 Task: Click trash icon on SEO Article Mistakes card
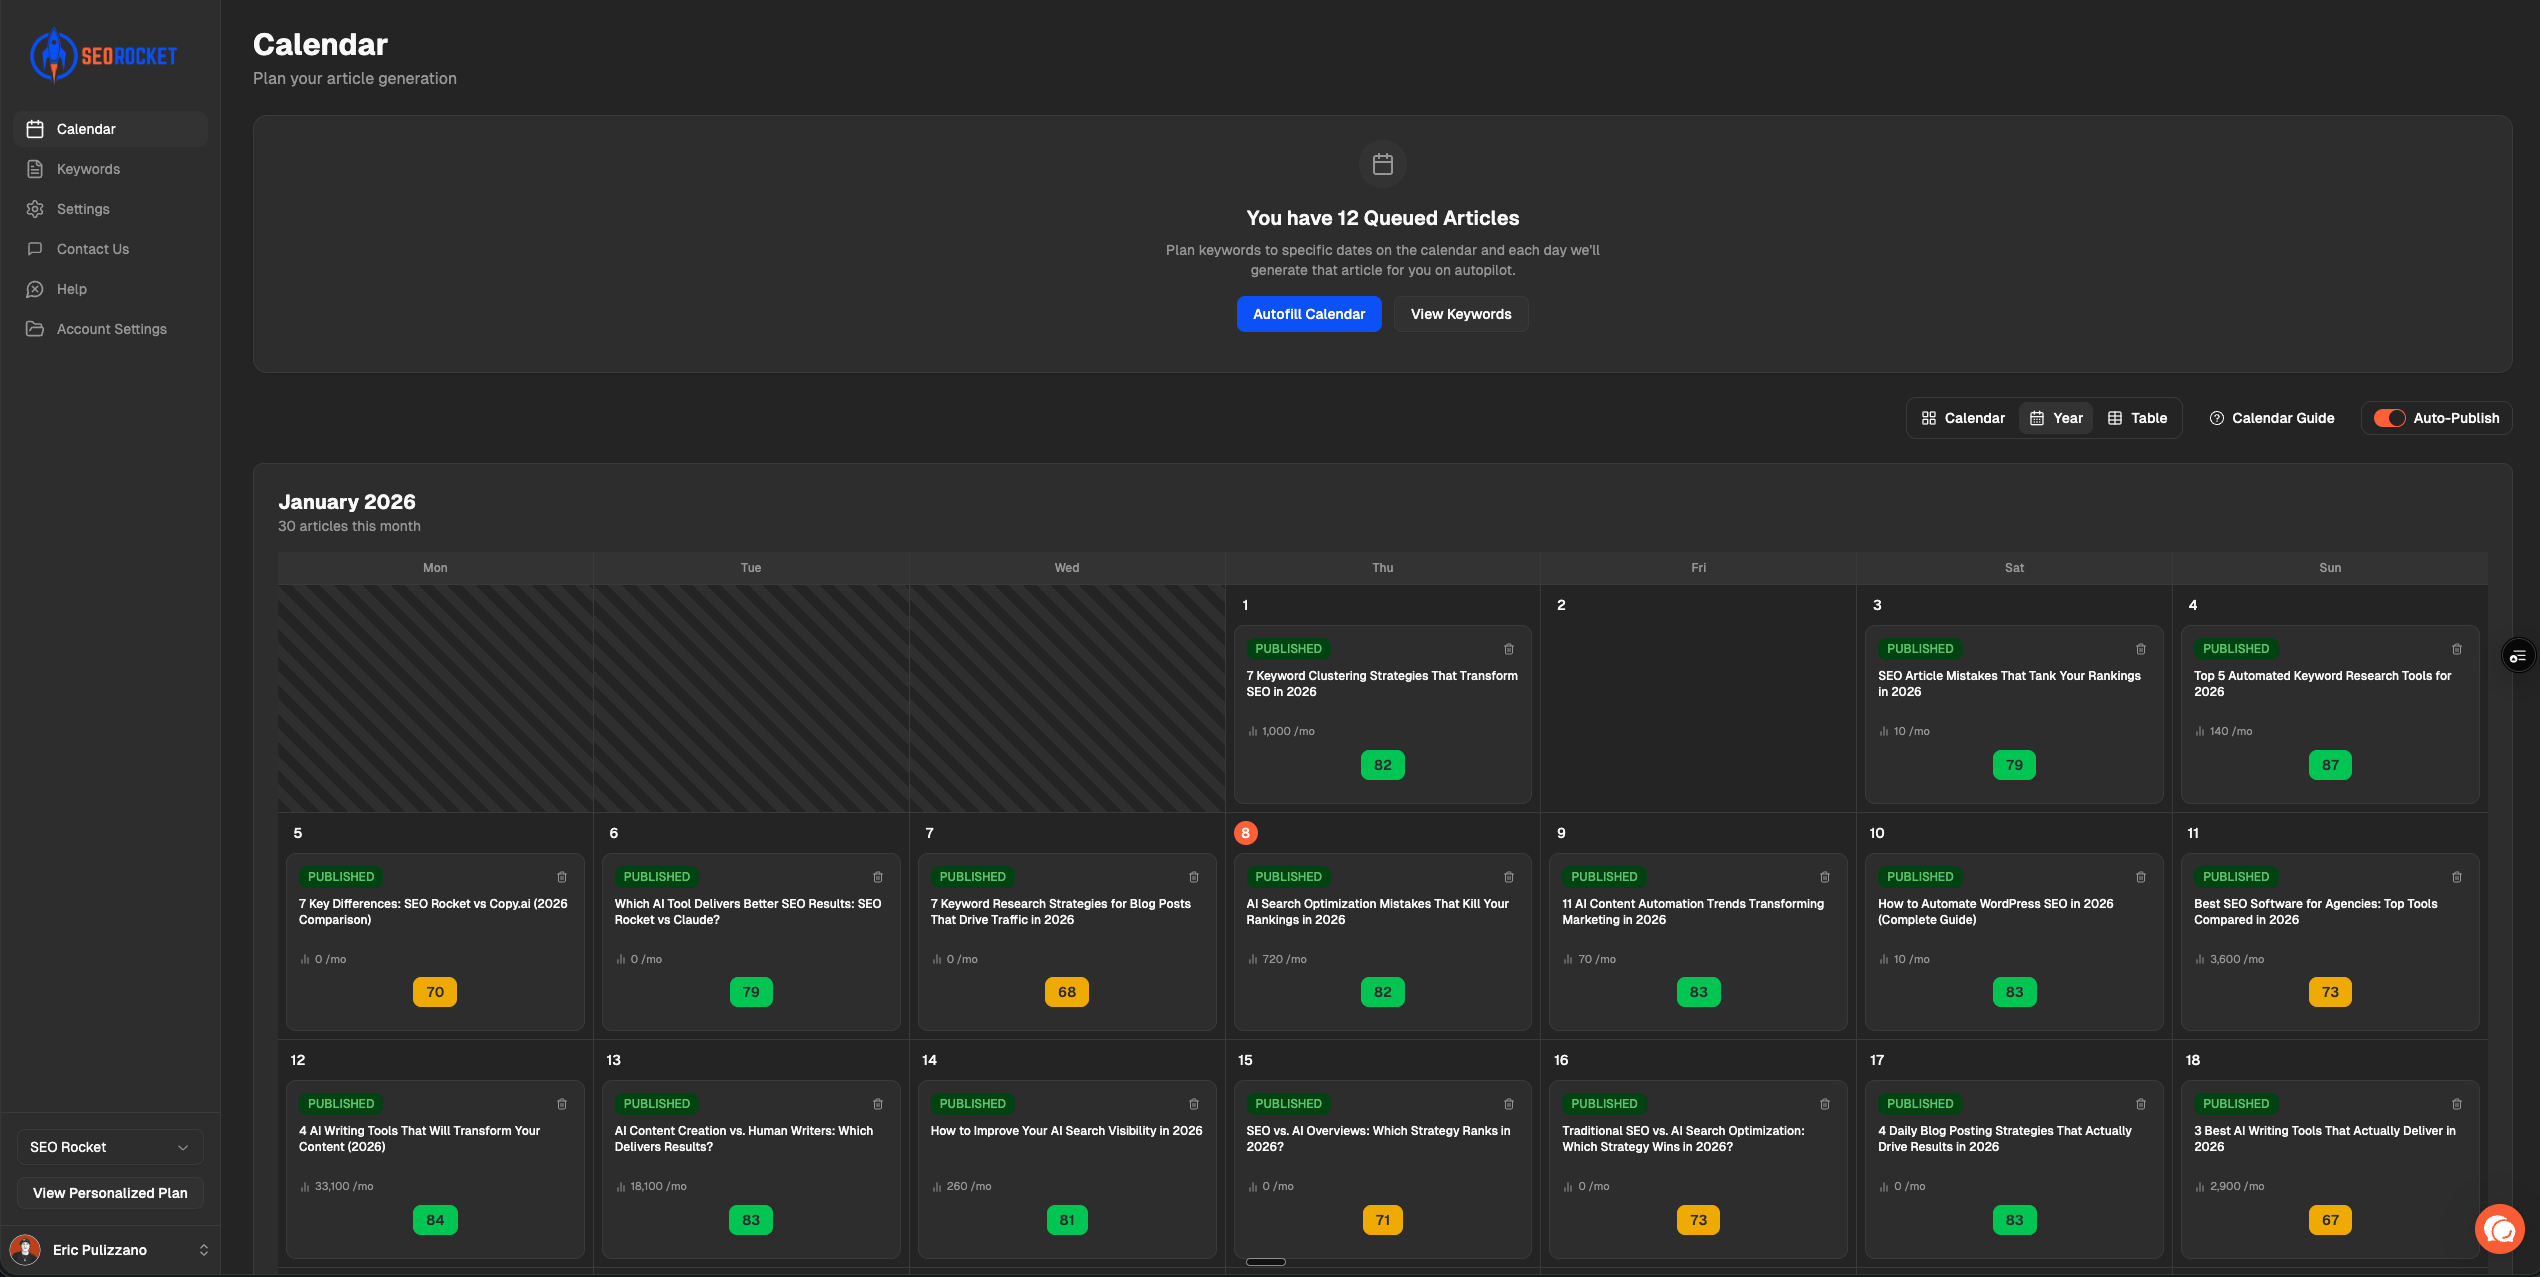pyautogui.click(x=2141, y=649)
